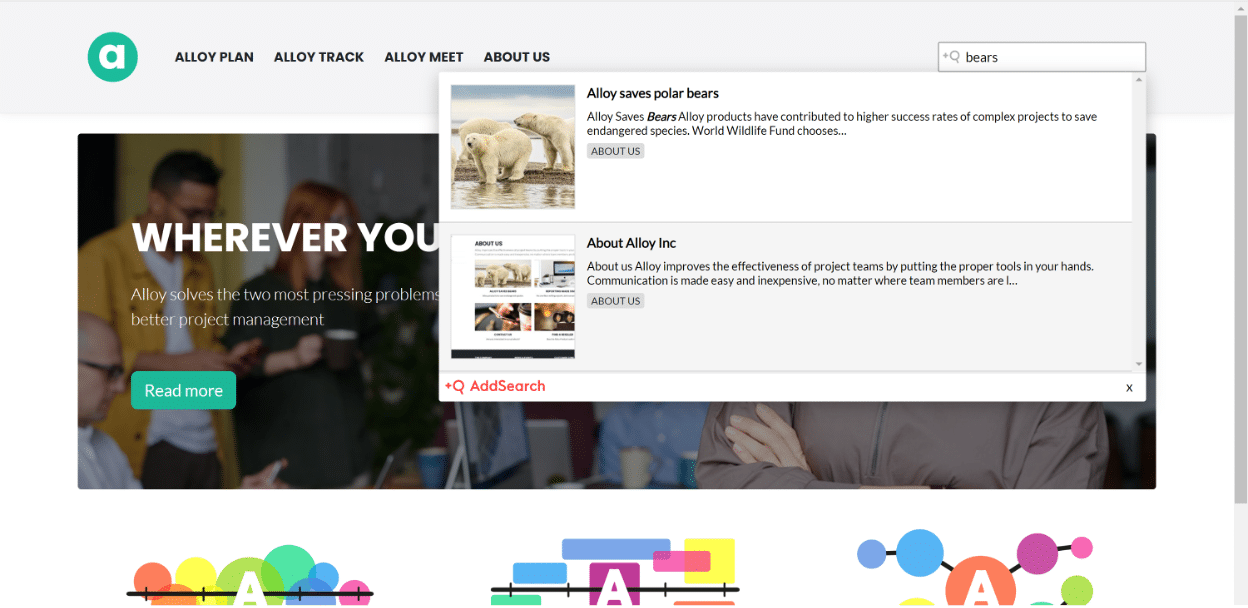The width and height of the screenshot is (1248, 608).
Task: Click the polar bears result thumbnail
Action: 513,146
